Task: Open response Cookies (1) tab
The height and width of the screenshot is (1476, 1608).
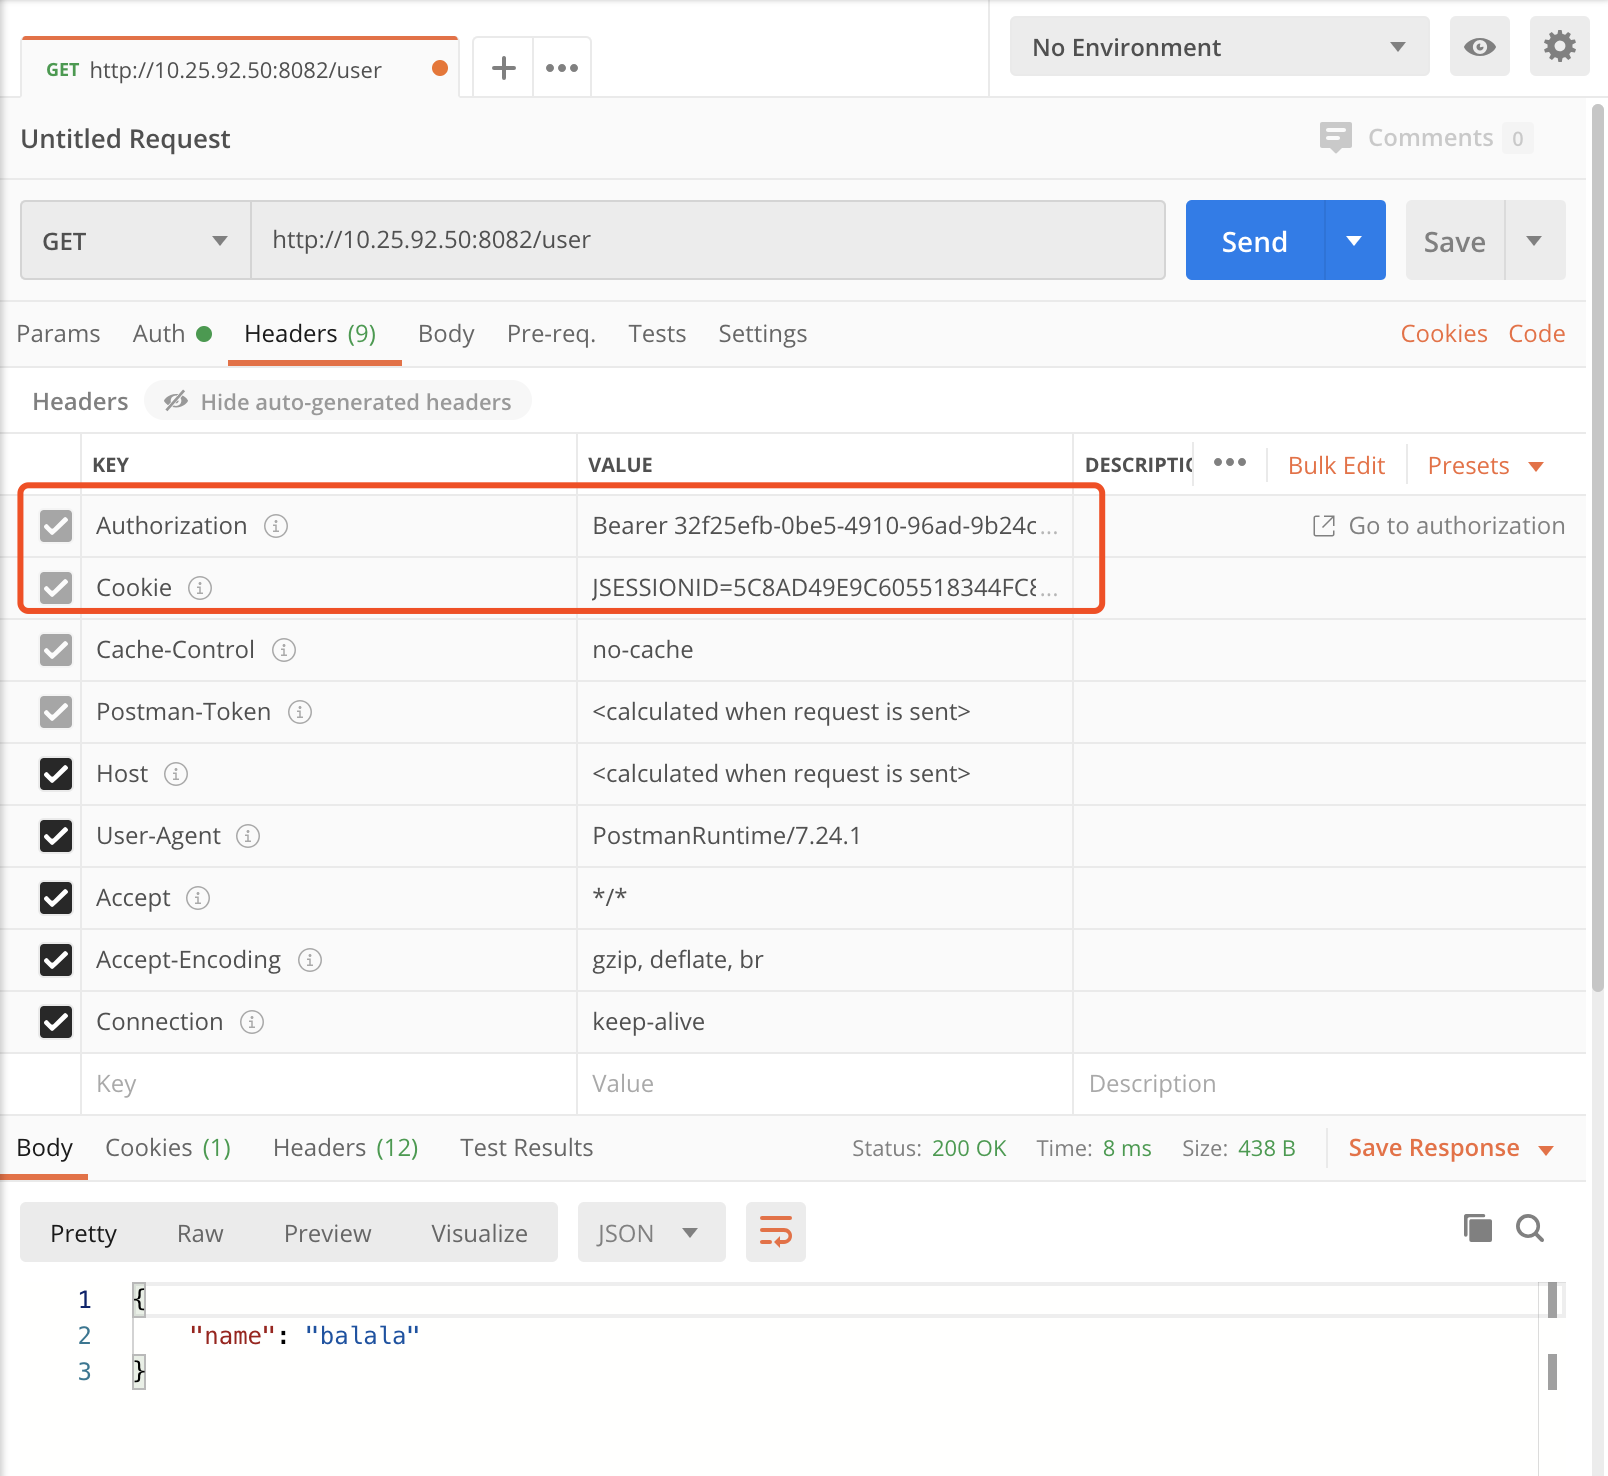Action: click(168, 1148)
